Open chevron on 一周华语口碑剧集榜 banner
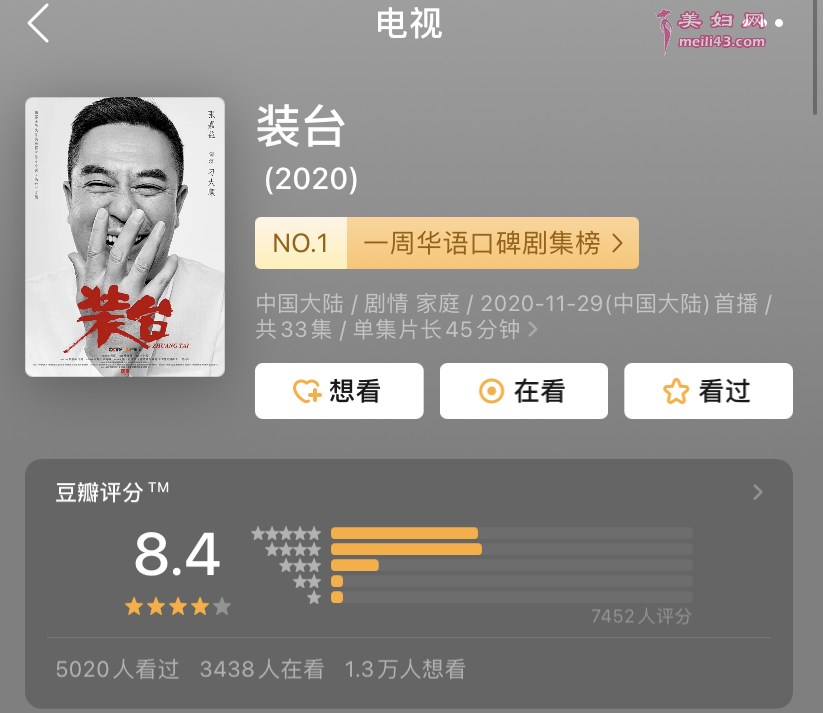823x713 pixels. click(x=618, y=244)
